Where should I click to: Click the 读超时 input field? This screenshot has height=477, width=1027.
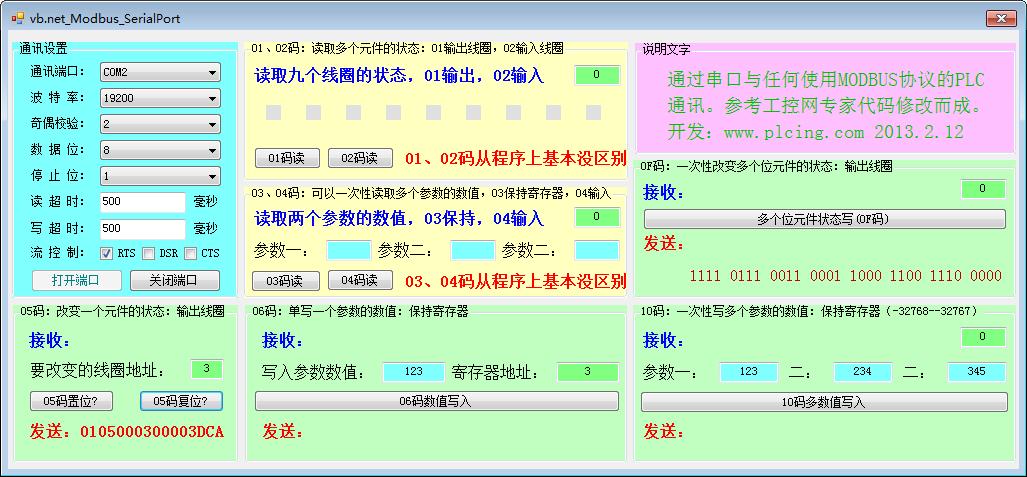click(x=142, y=202)
